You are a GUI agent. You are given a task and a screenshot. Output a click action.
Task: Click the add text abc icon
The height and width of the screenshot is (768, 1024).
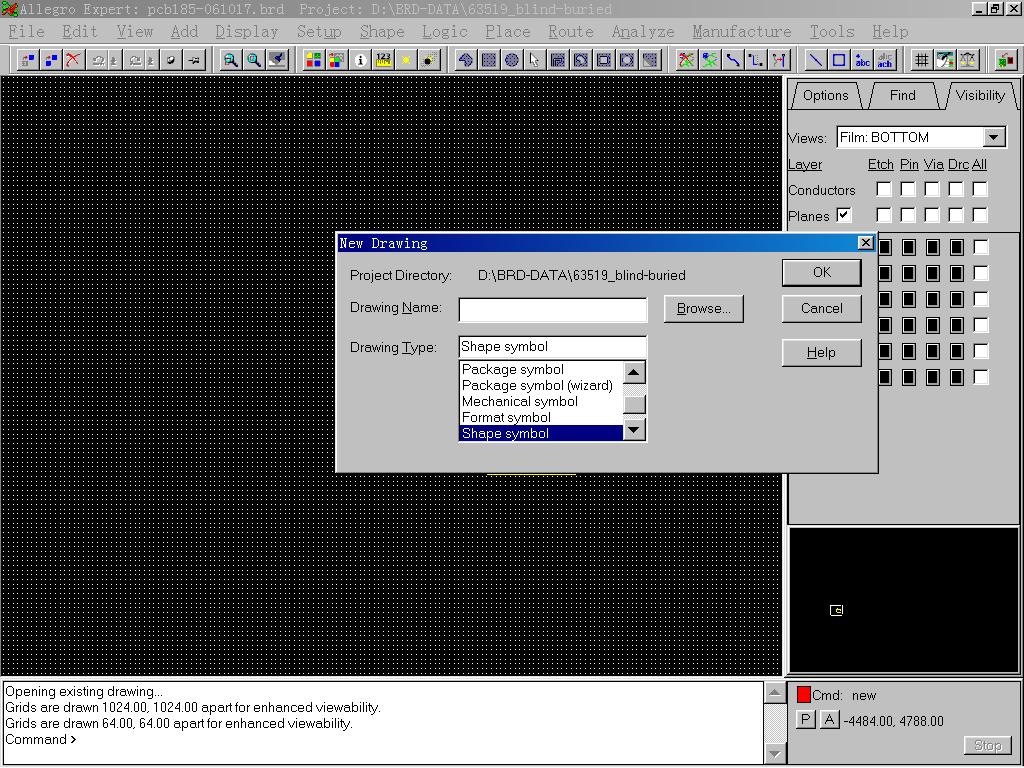pyautogui.click(x=862, y=60)
